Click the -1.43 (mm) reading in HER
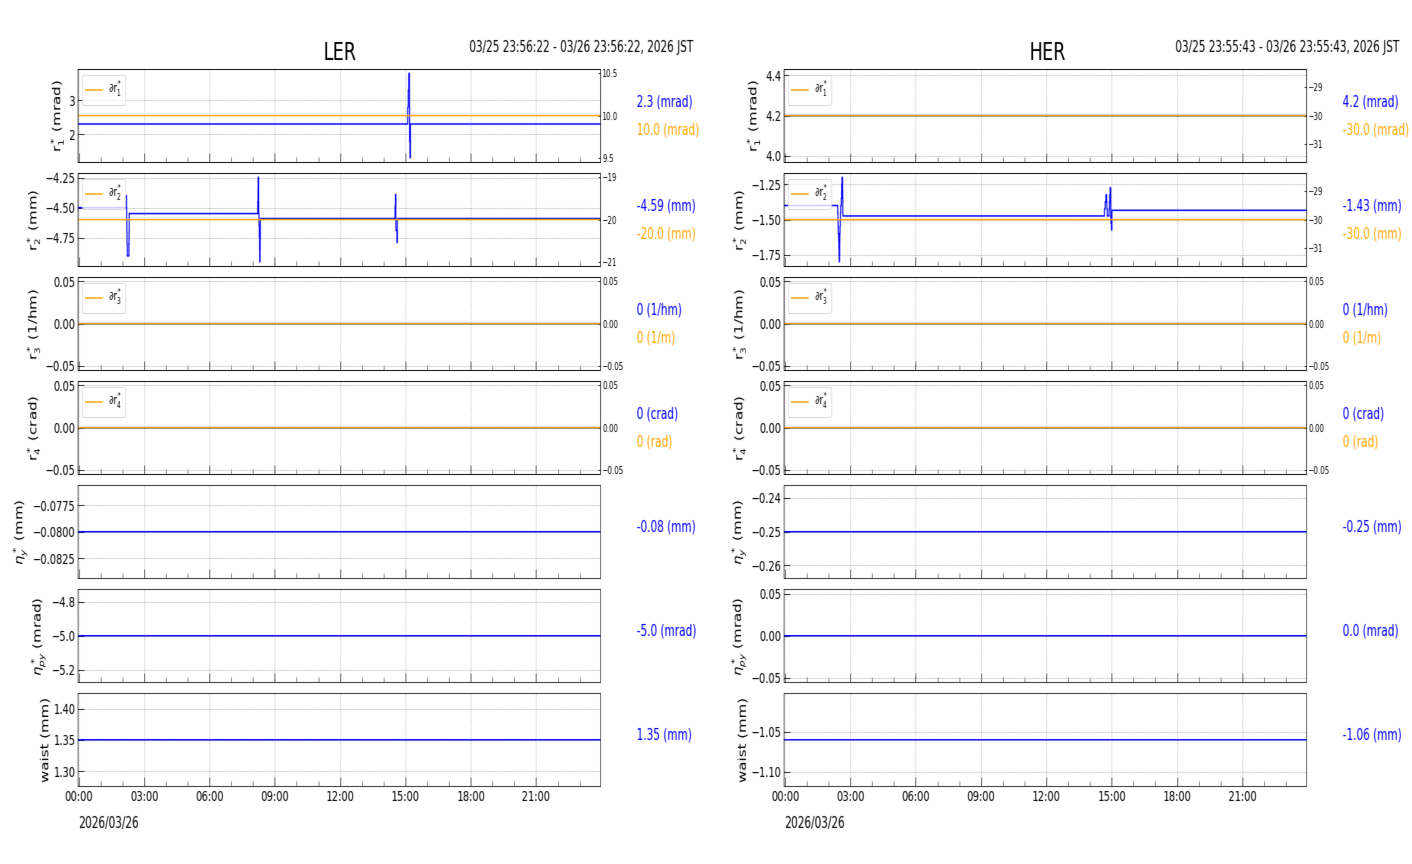Screen dimensions: 1412x864 [x=1371, y=206]
